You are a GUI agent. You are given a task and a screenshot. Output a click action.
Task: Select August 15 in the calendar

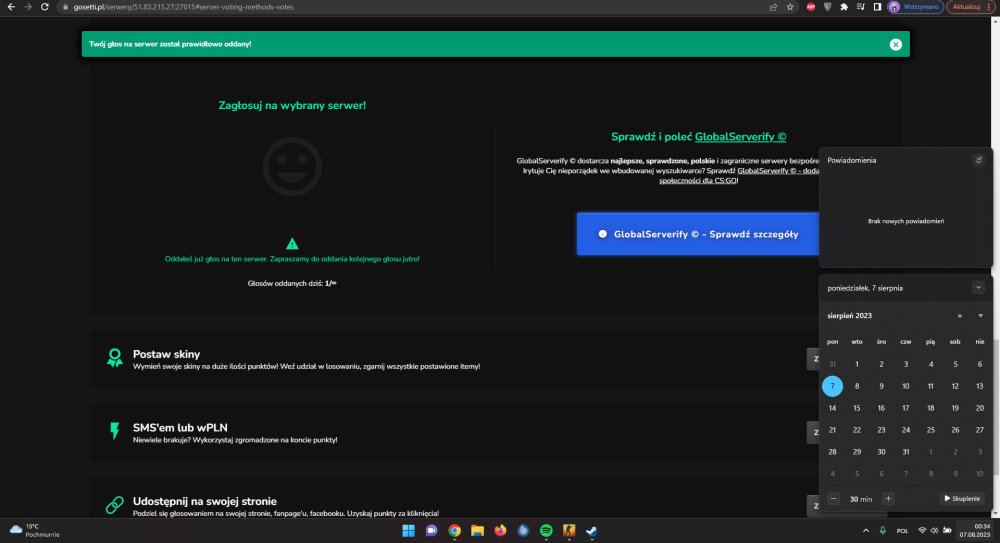[x=857, y=408]
